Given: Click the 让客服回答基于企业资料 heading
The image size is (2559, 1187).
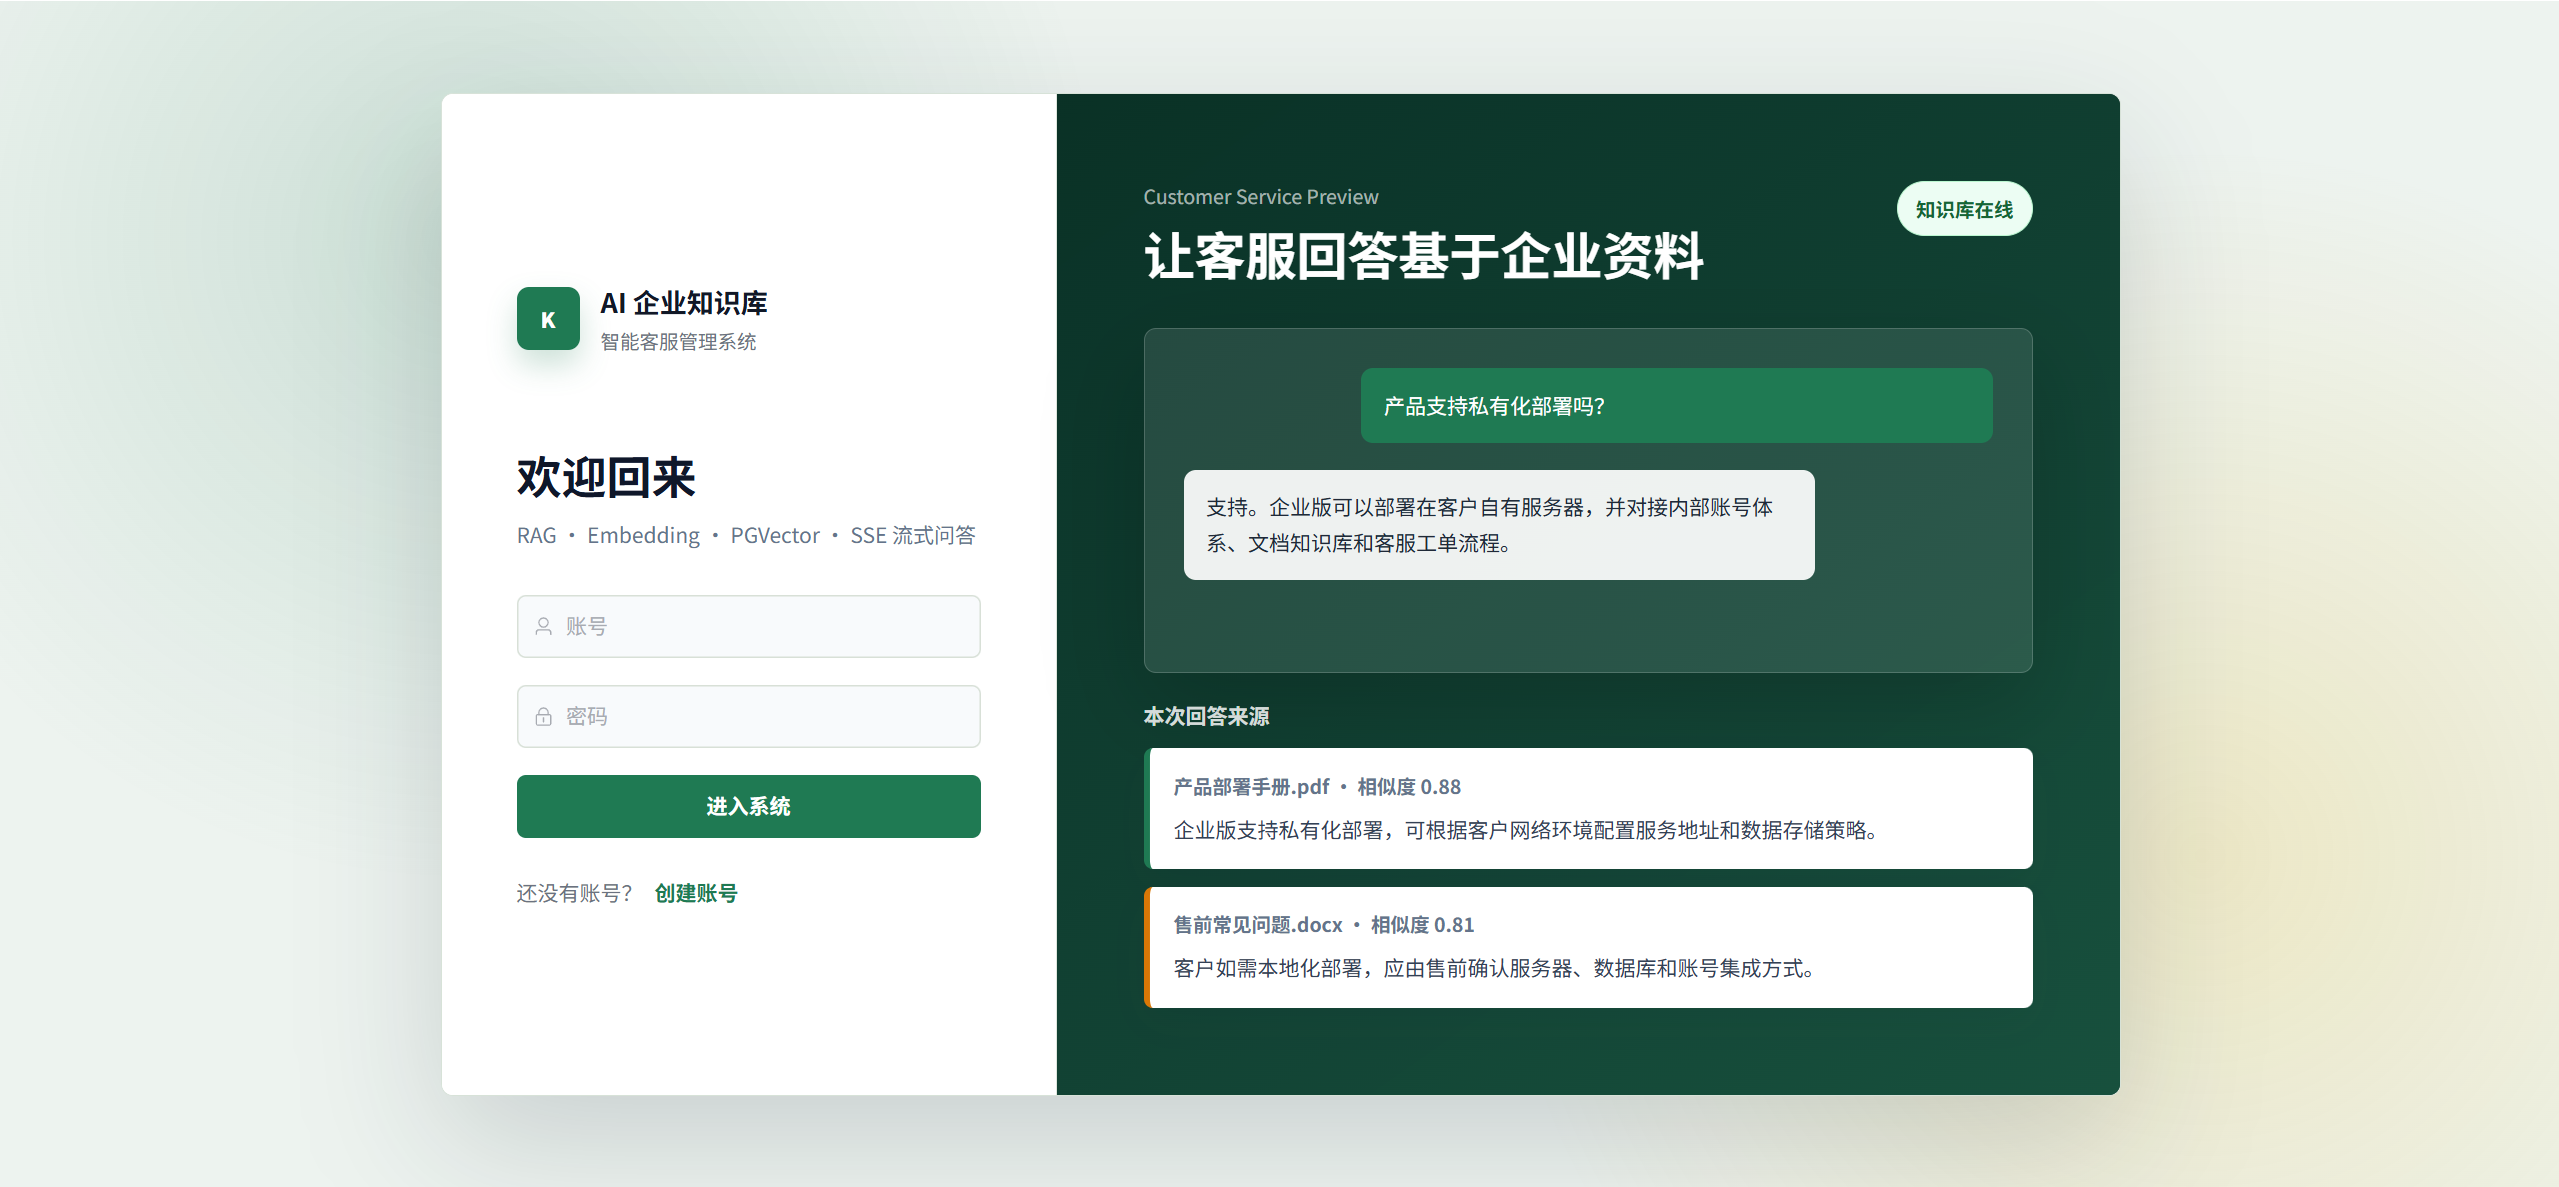Looking at the screenshot, I should pyautogui.click(x=1424, y=256).
